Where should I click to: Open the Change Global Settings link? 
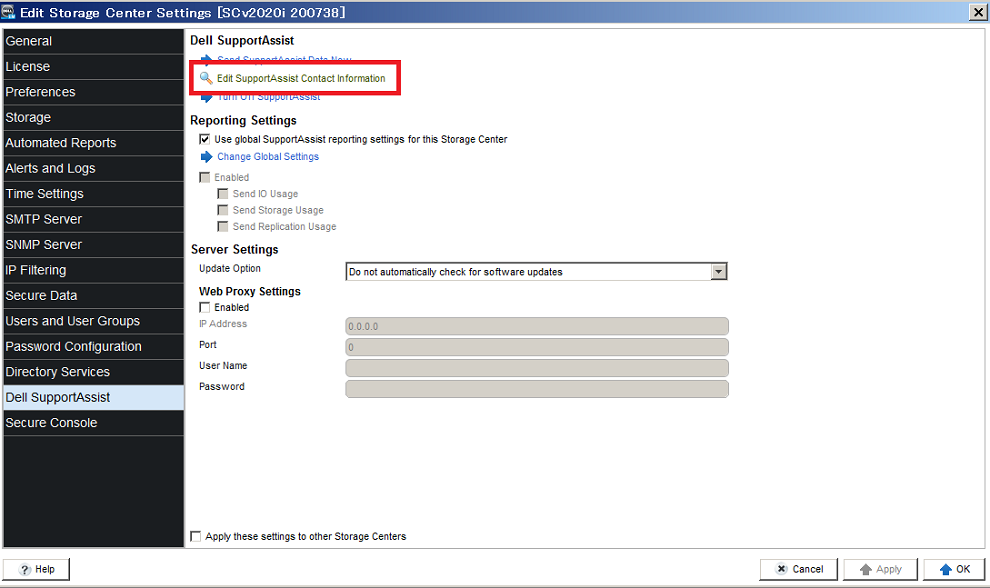coord(268,157)
